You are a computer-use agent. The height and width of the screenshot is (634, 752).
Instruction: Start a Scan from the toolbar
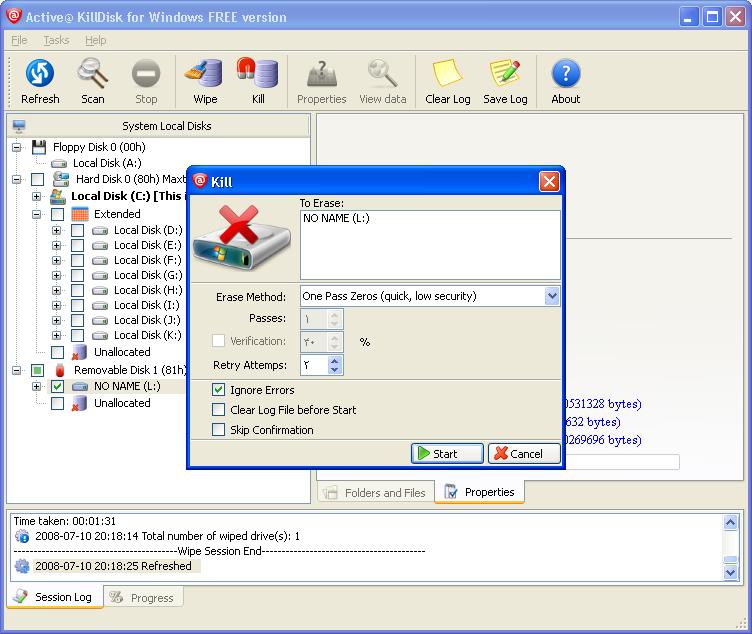click(x=93, y=73)
